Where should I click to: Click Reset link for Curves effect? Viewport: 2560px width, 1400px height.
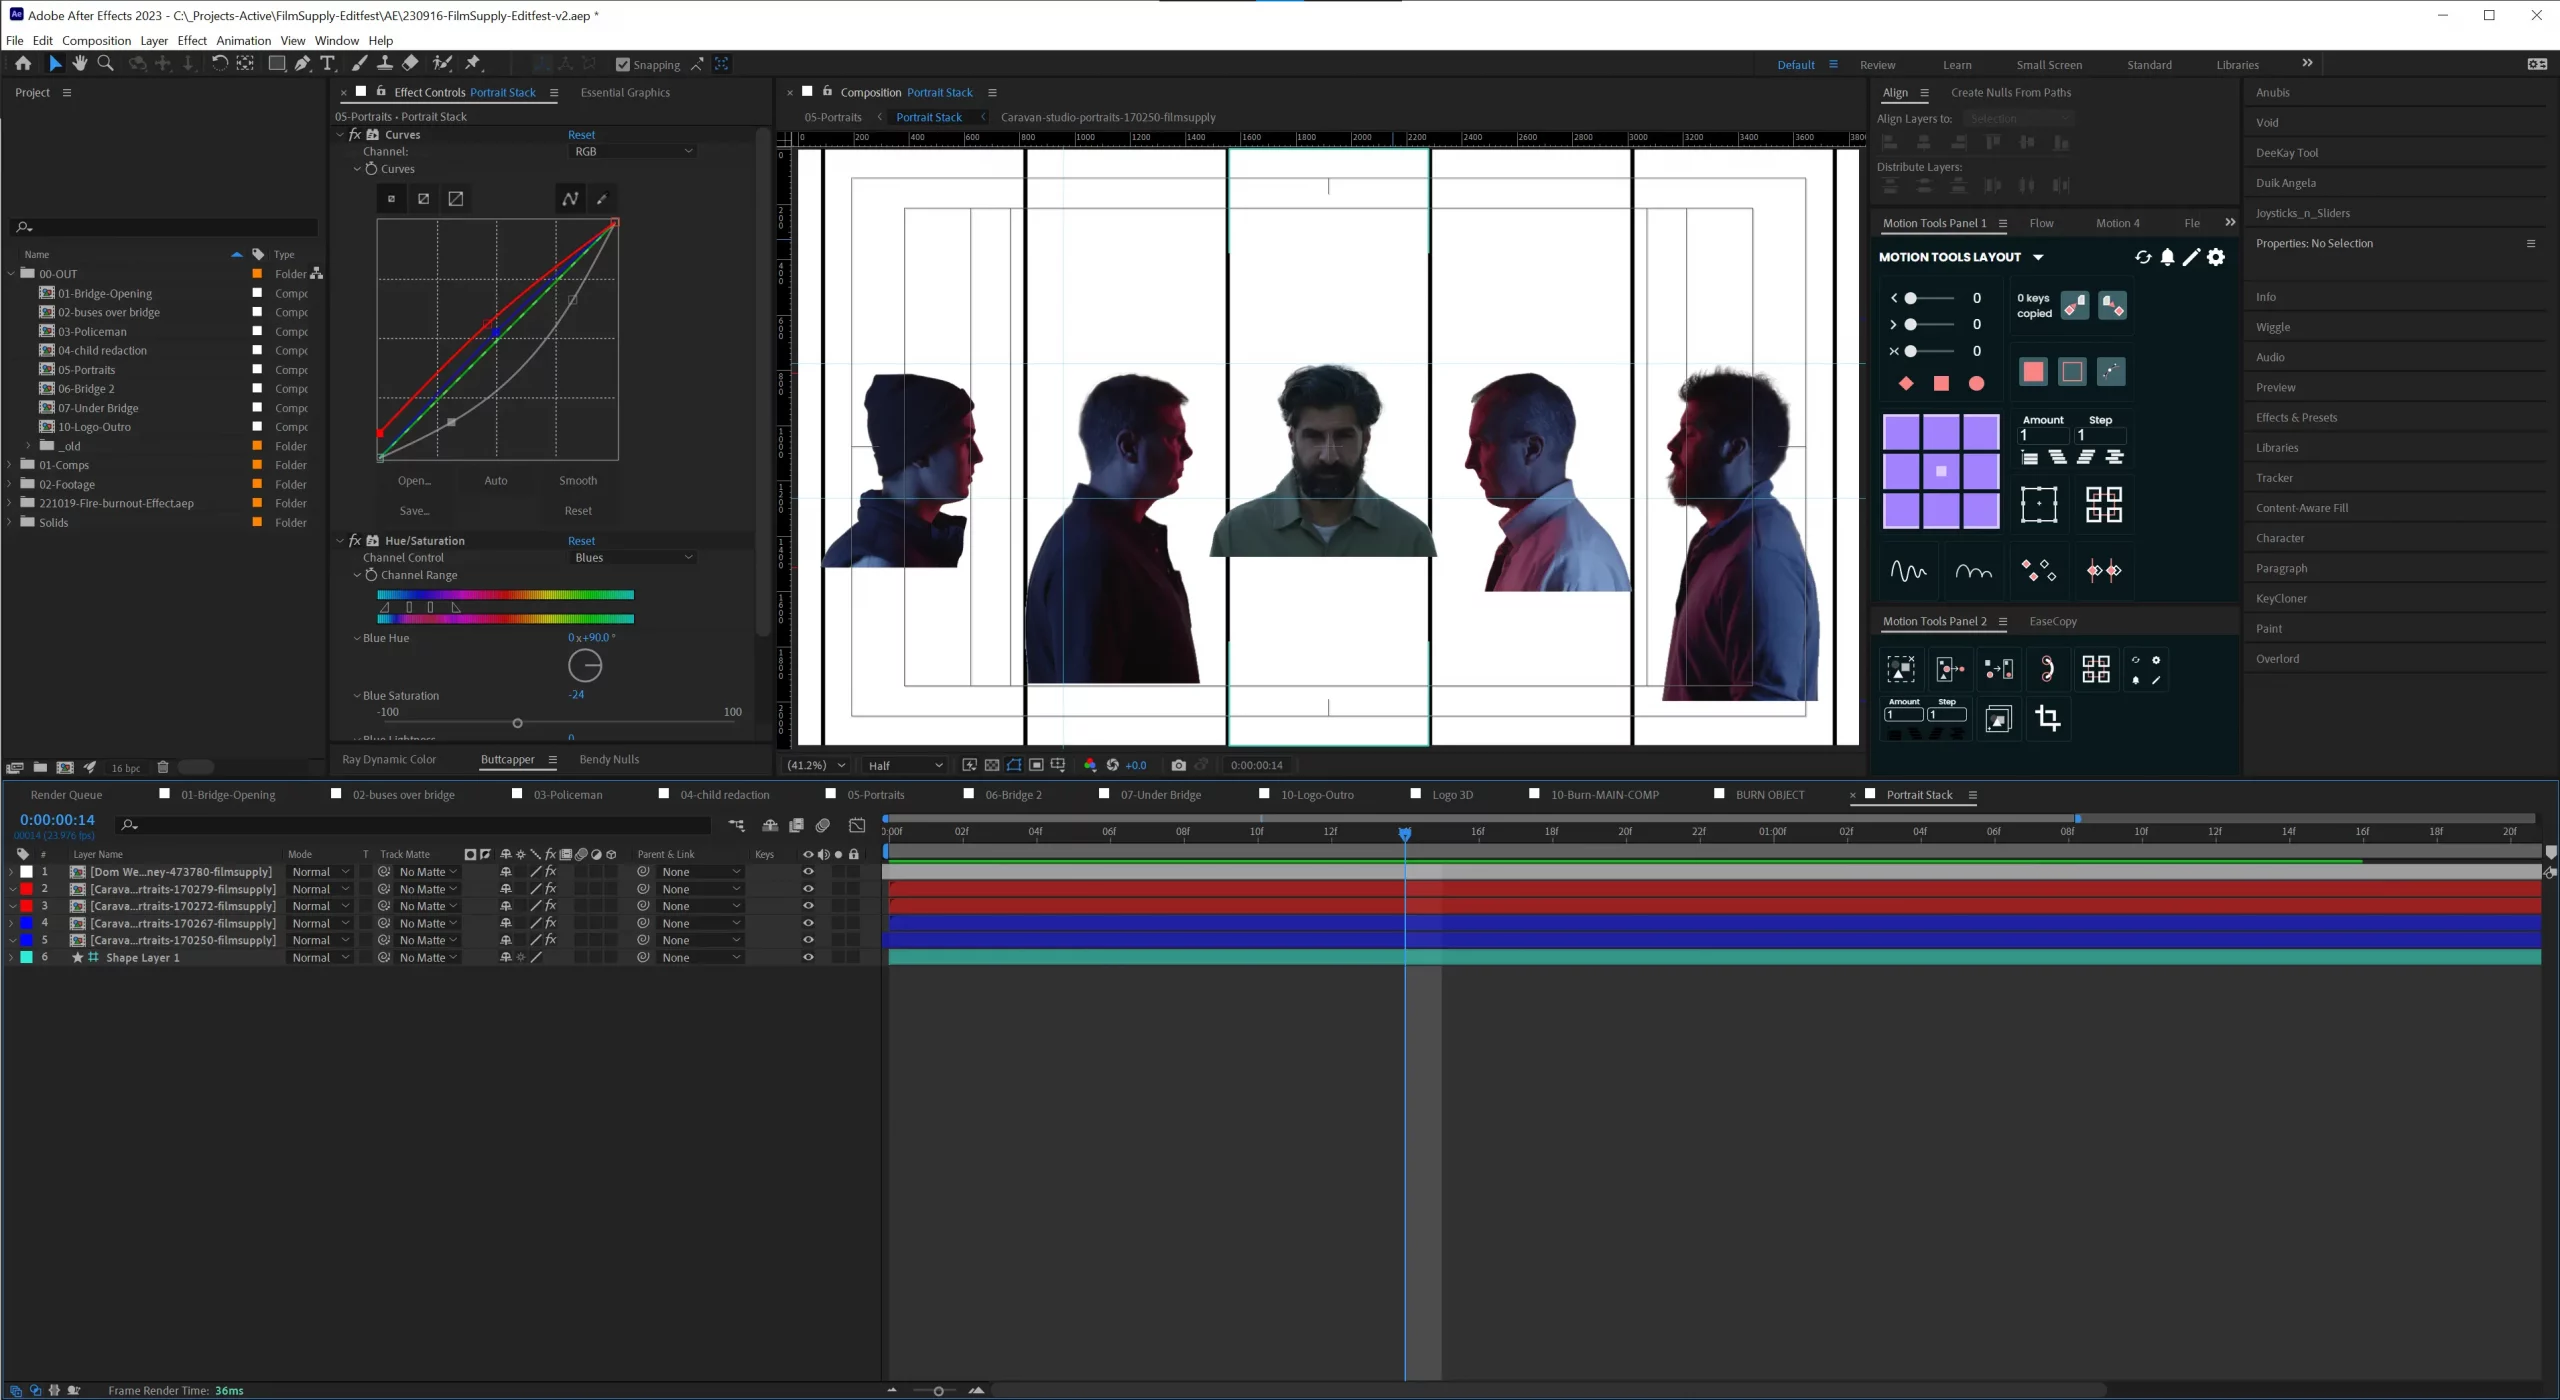(581, 134)
